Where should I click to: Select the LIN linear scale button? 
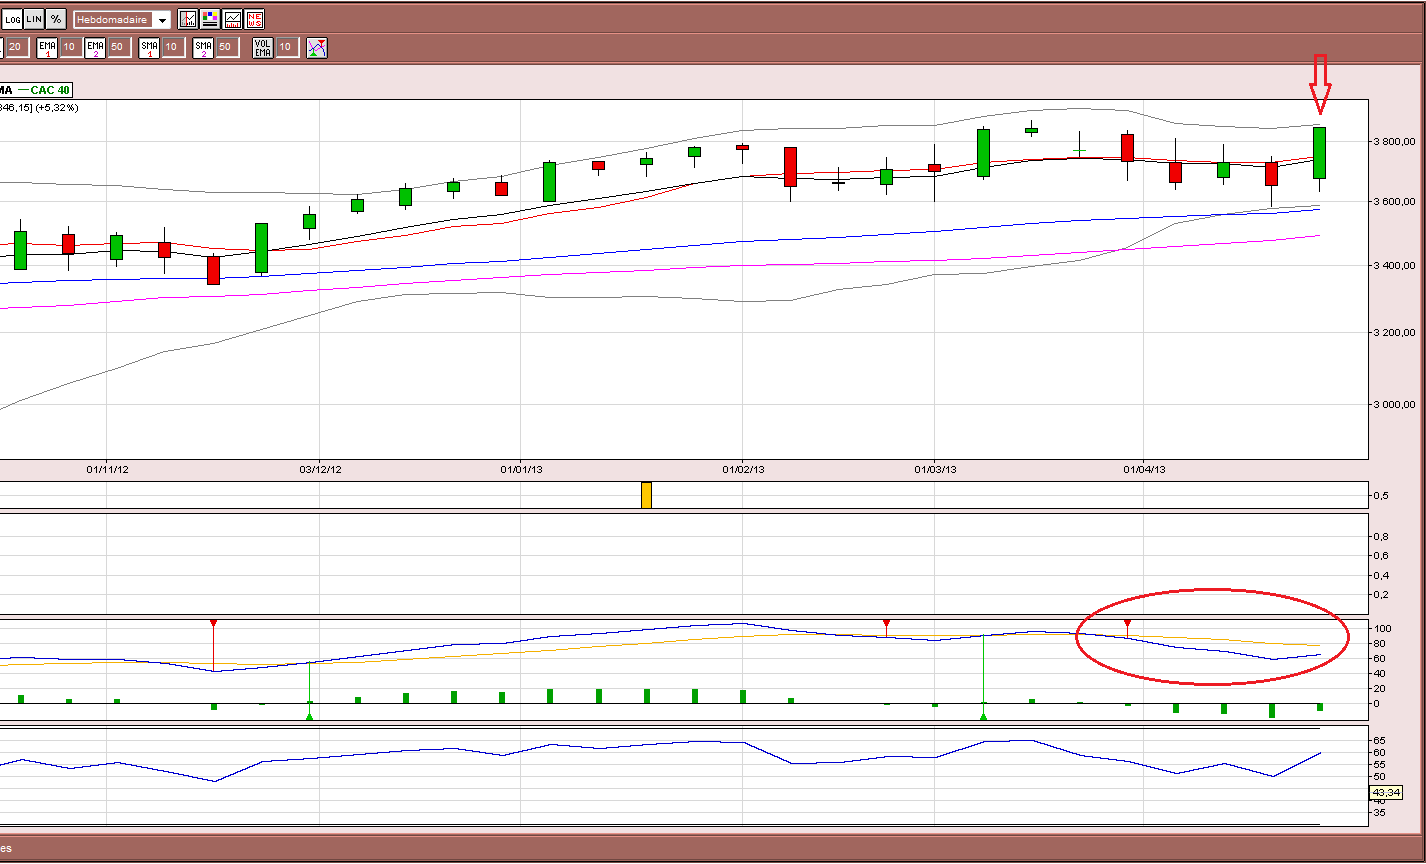click(x=34, y=19)
